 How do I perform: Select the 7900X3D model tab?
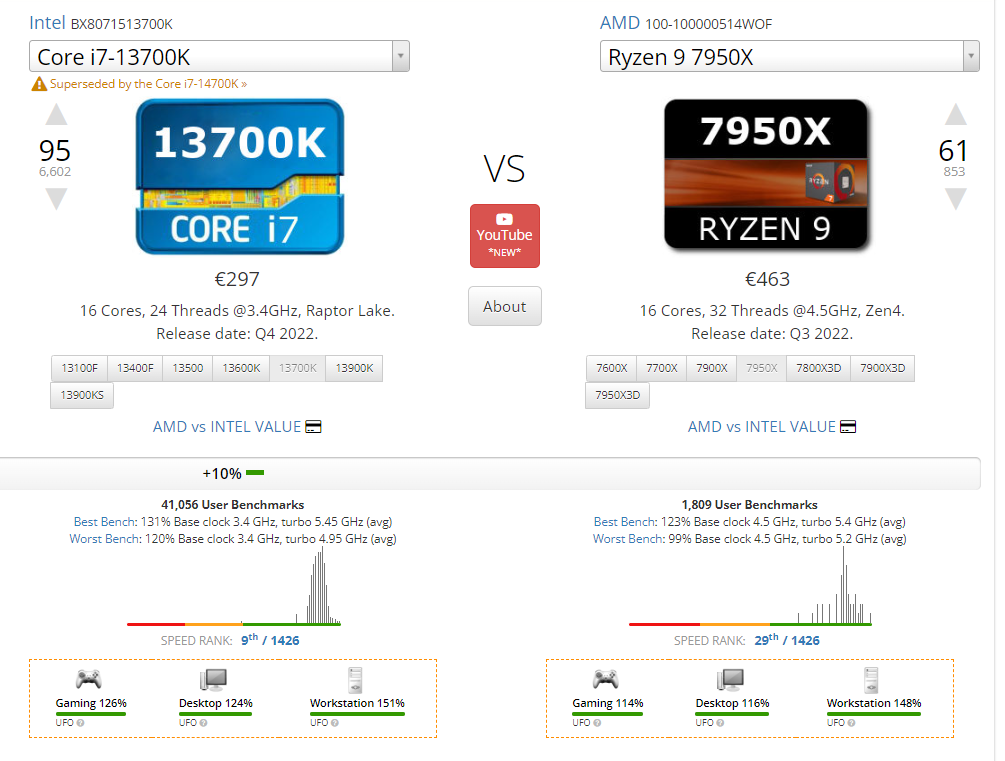(883, 368)
